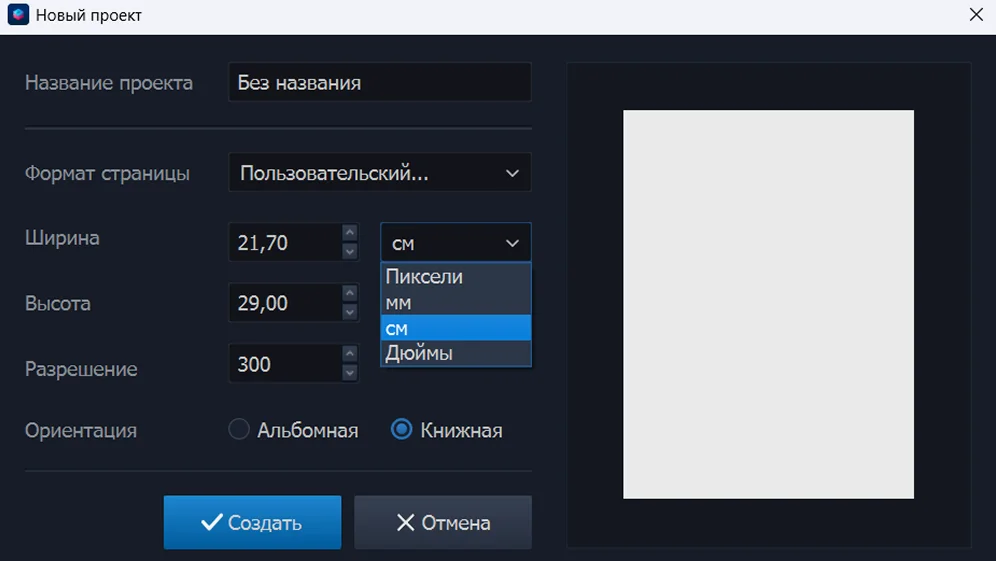Collapse the units dropdown showing см
This screenshot has height=561, width=996.
coord(455,243)
